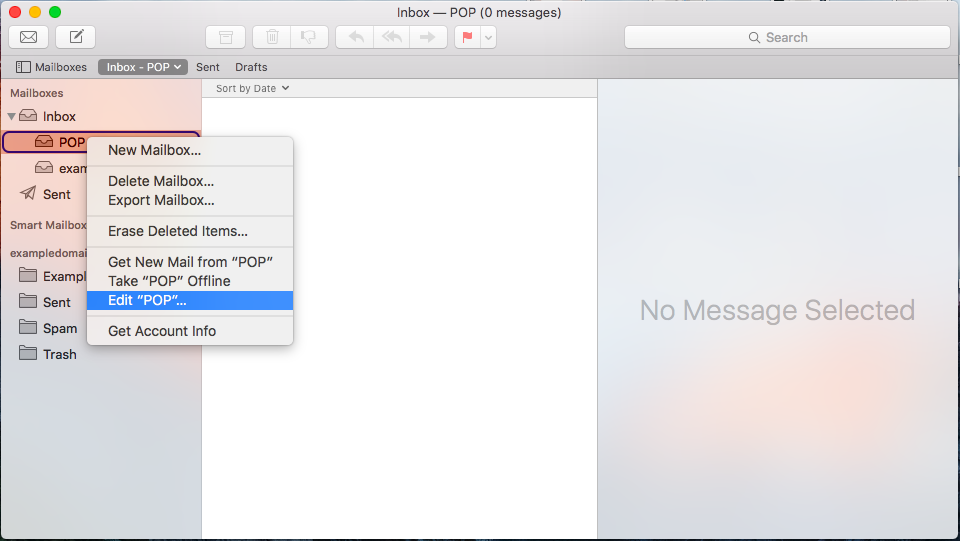This screenshot has height=541, width=960.
Task: Click the Reply All icon
Action: [390, 37]
